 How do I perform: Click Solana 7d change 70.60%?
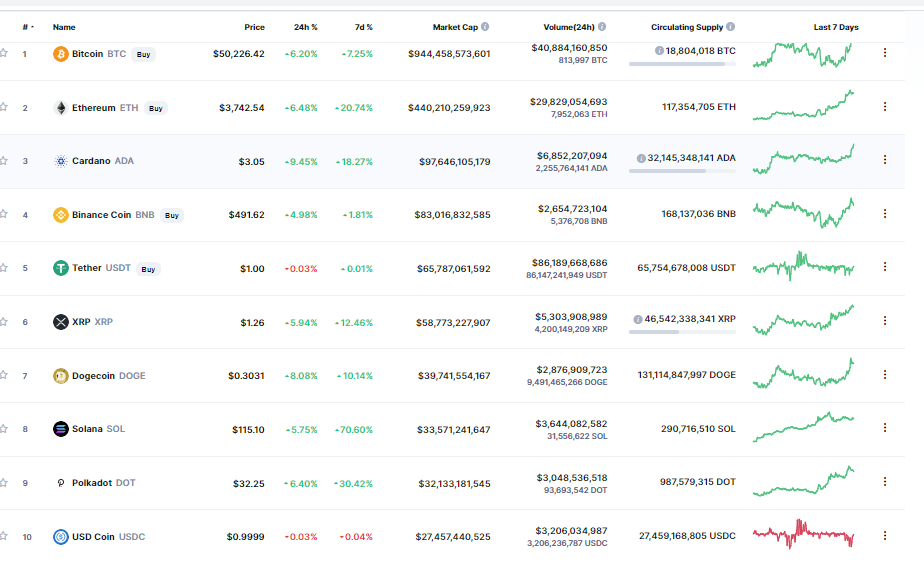coord(354,430)
